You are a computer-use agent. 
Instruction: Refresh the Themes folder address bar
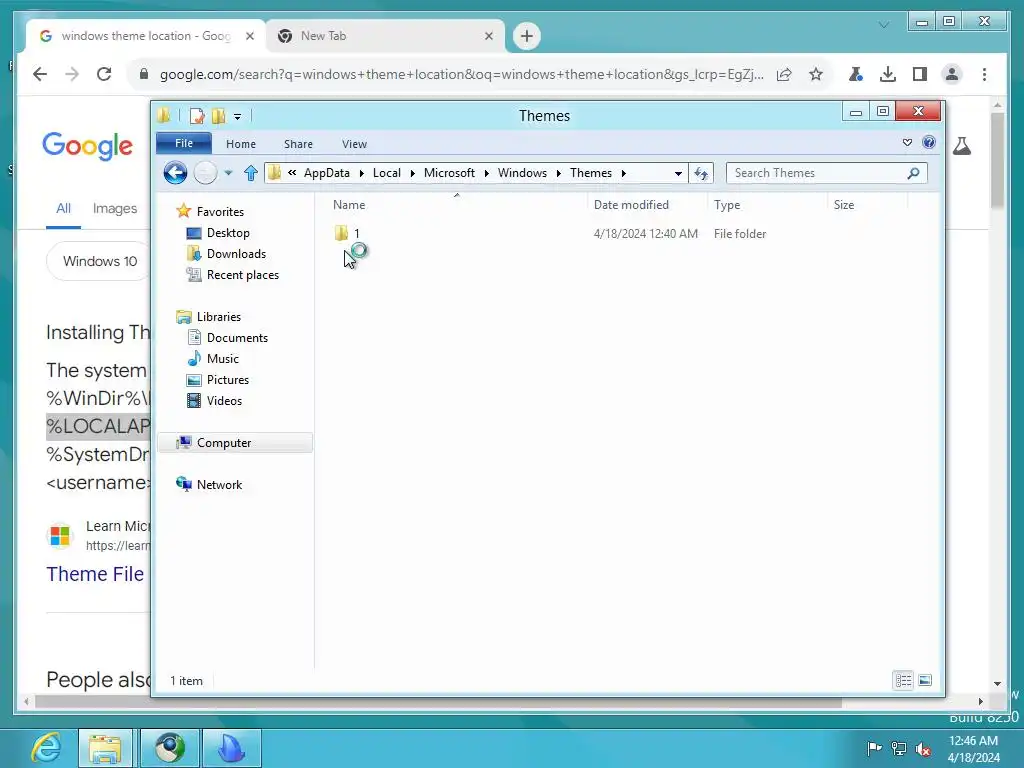tap(701, 173)
